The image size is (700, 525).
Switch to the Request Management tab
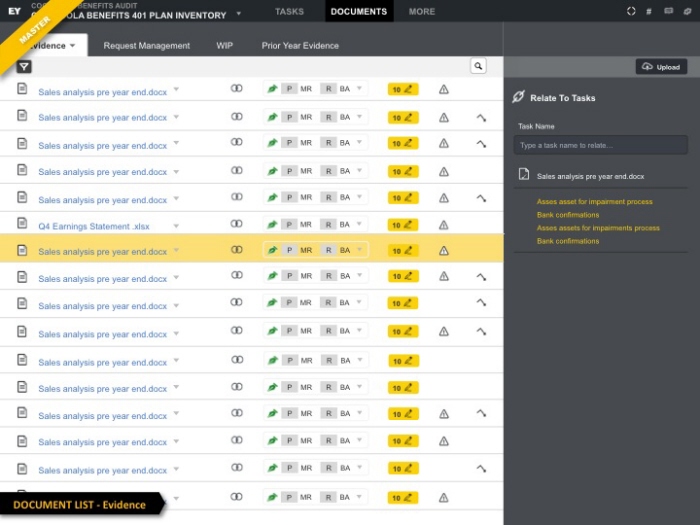click(x=146, y=46)
